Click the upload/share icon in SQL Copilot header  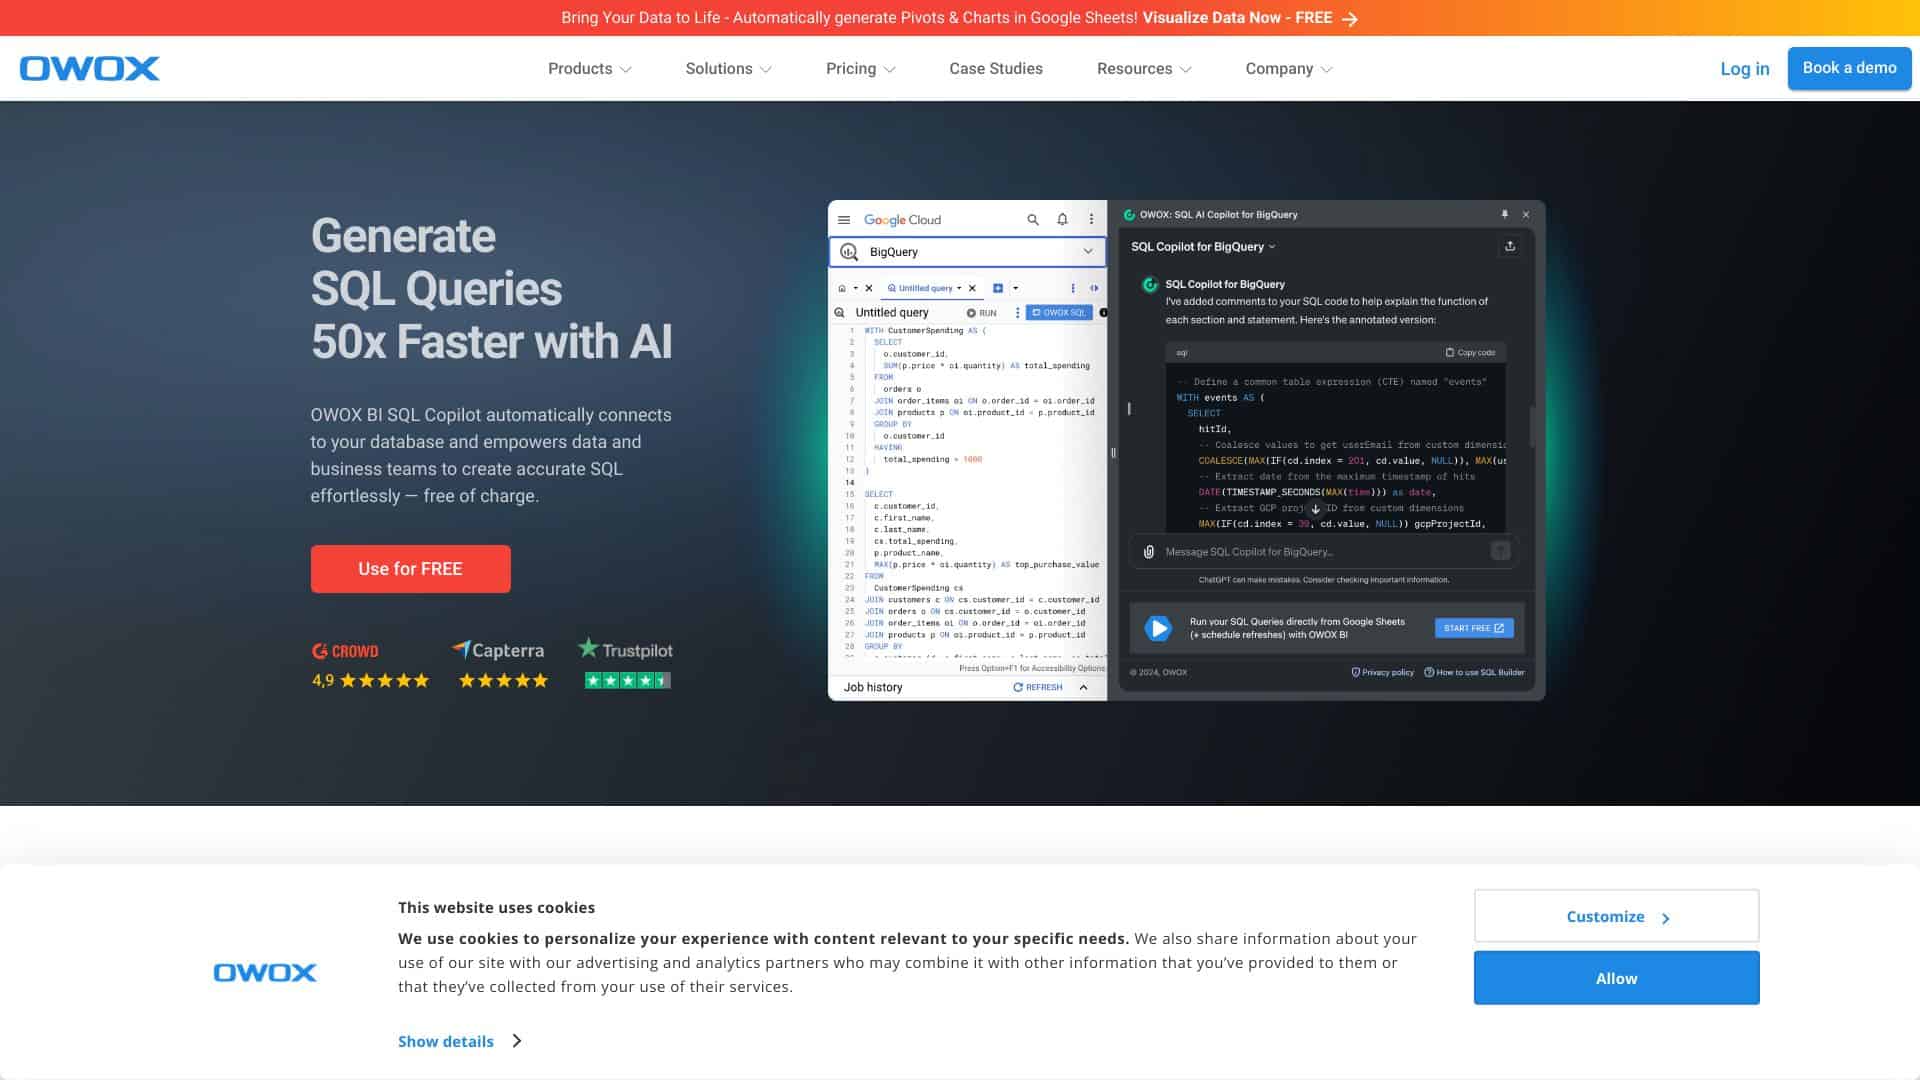click(1510, 246)
